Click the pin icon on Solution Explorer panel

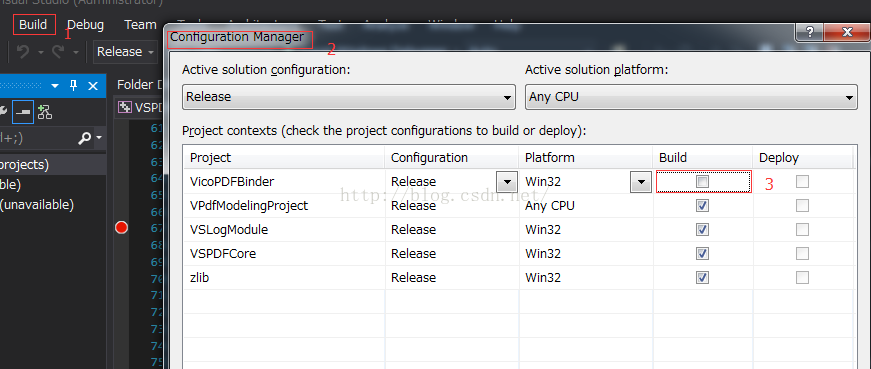pos(73,86)
